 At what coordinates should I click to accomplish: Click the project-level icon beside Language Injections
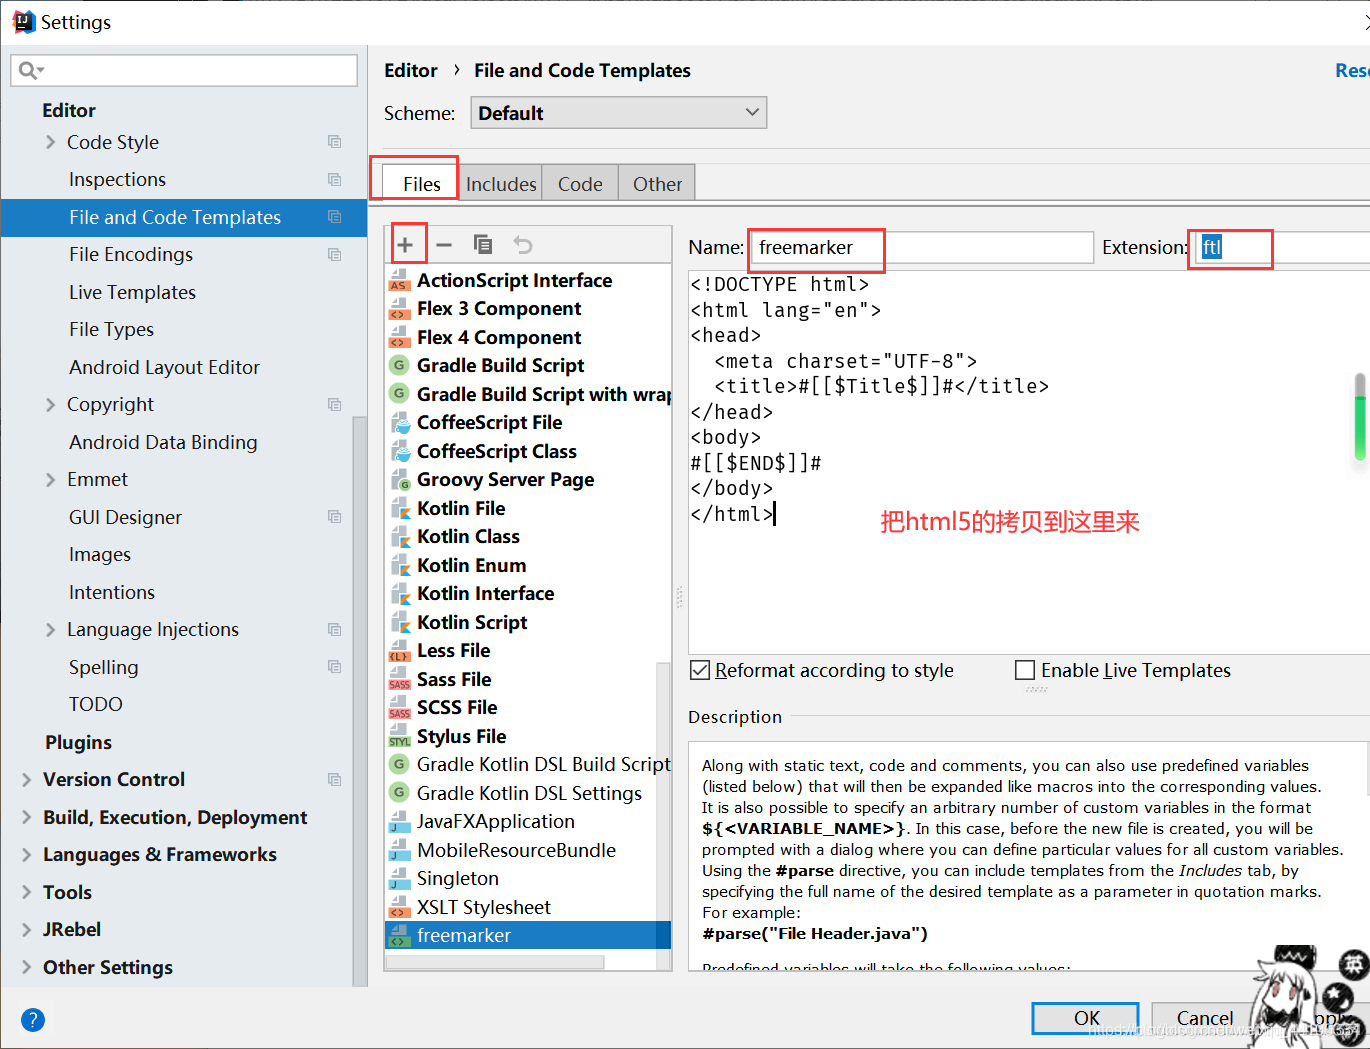[x=335, y=629]
